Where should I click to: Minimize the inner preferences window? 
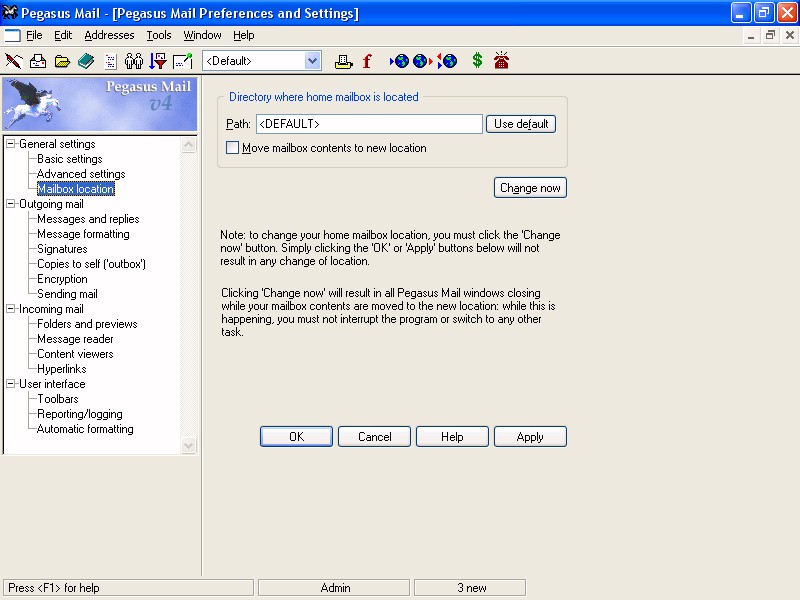coord(751,35)
